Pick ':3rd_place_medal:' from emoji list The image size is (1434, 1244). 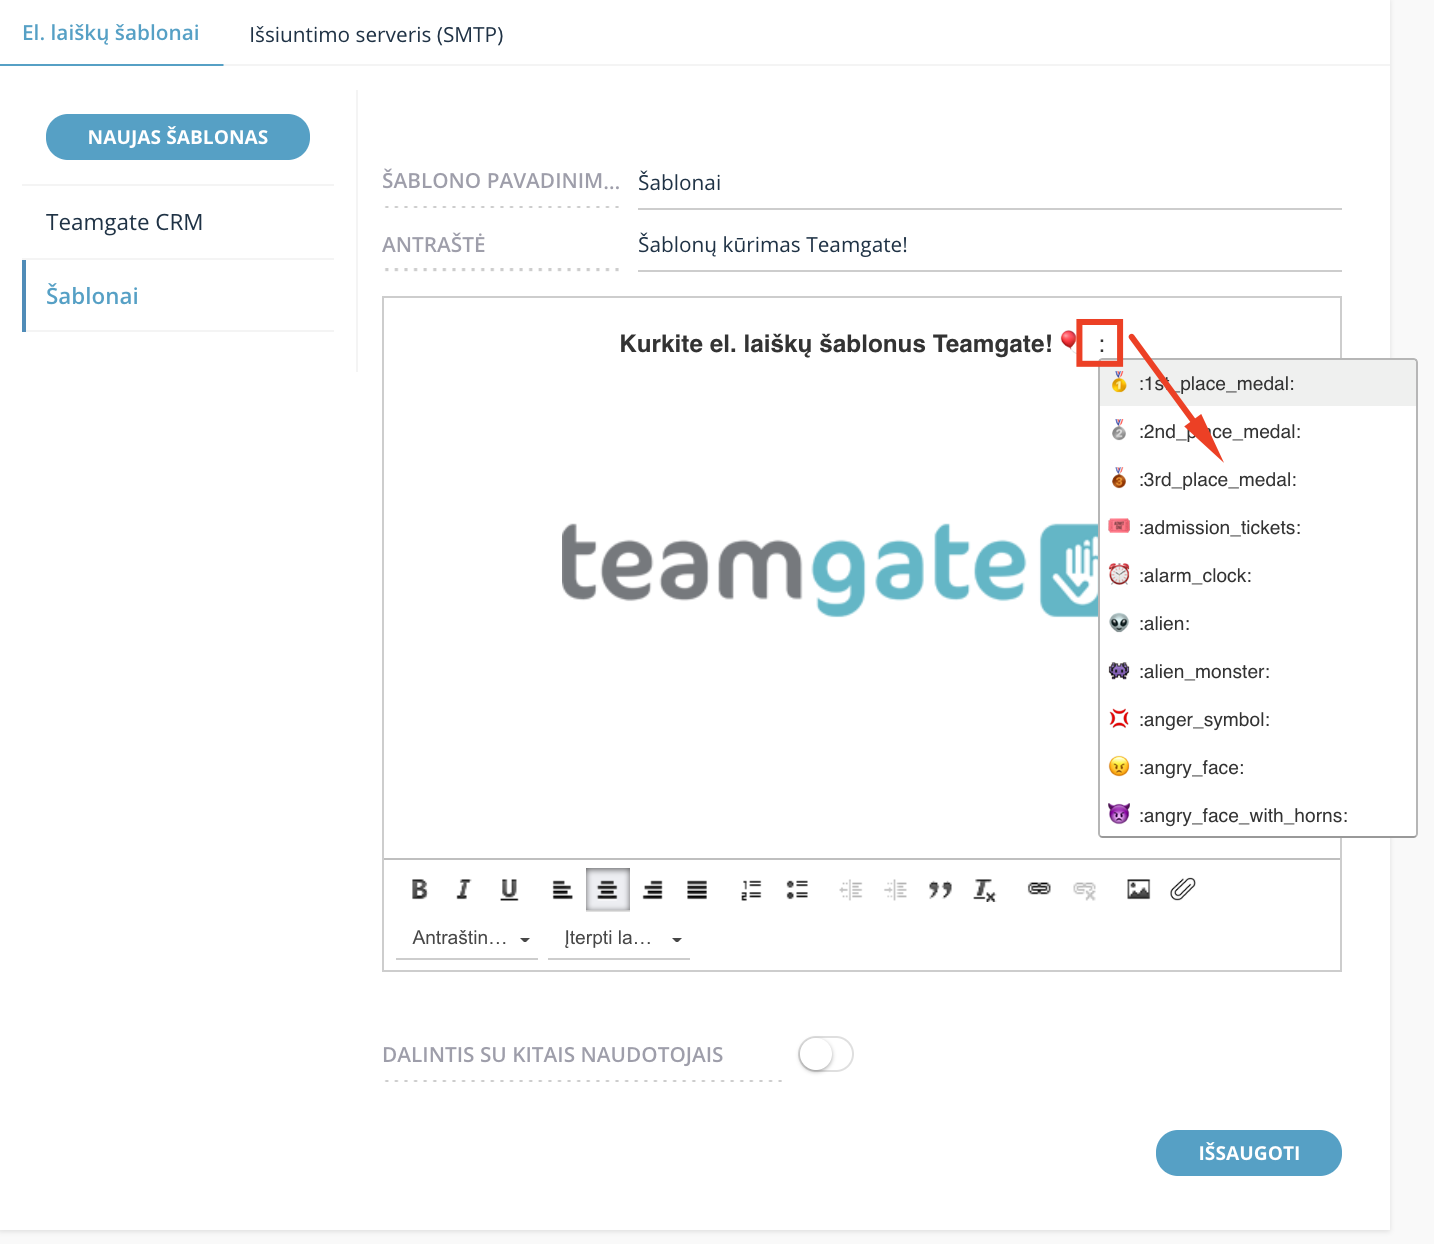(1258, 480)
